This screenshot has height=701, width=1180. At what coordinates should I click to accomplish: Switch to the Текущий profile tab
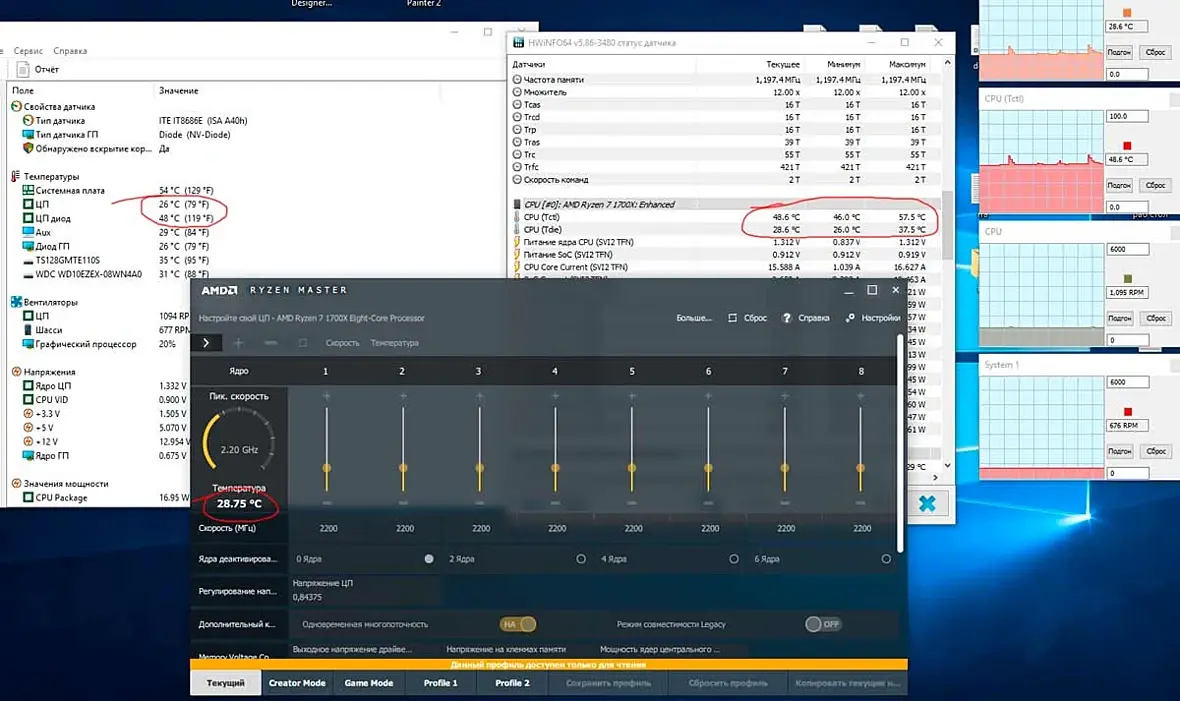click(226, 683)
